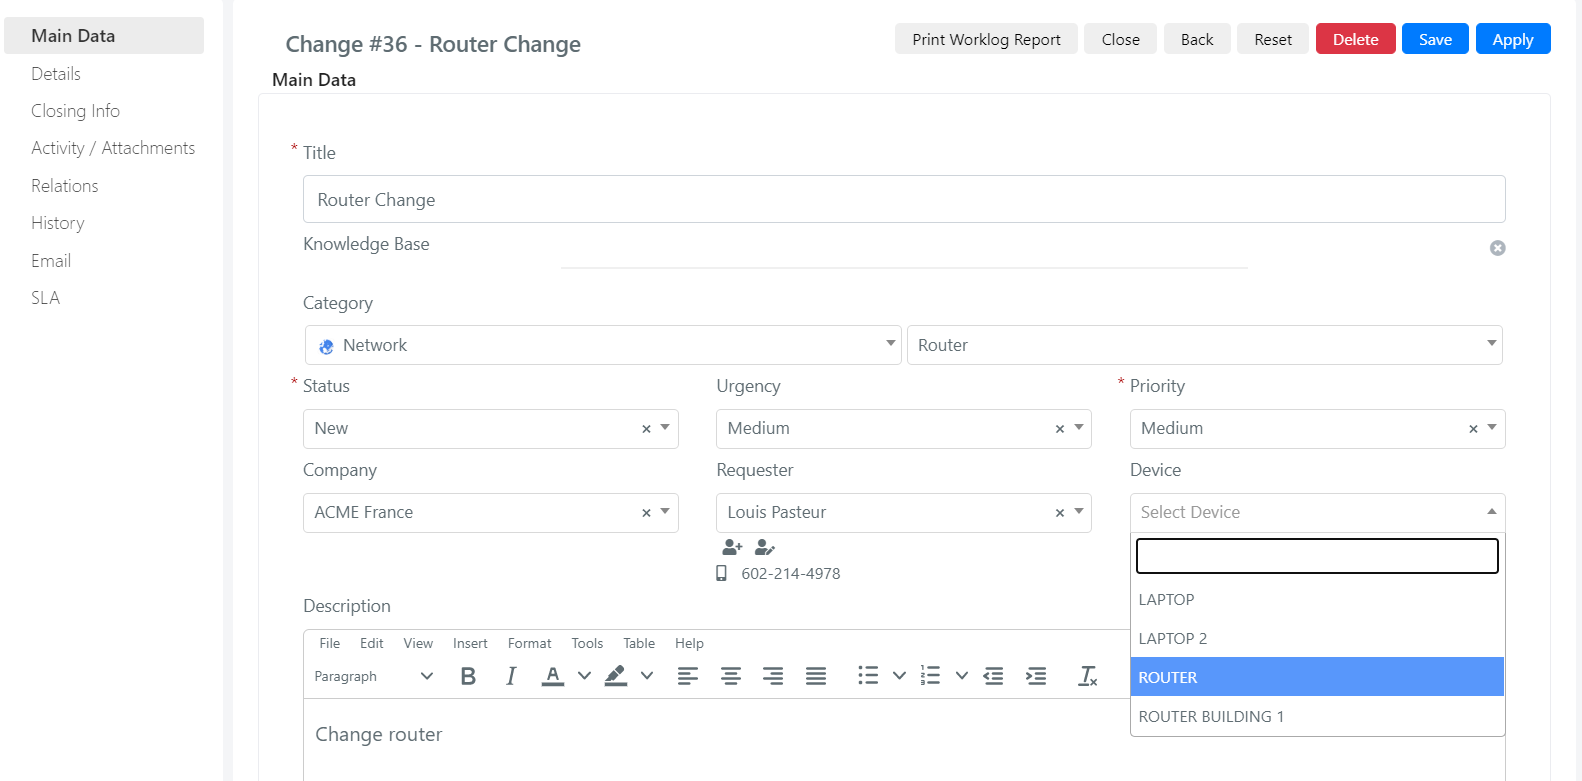Open the Network category dropdown
The width and height of the screenshot is (1582, 781).
[603, 345]
